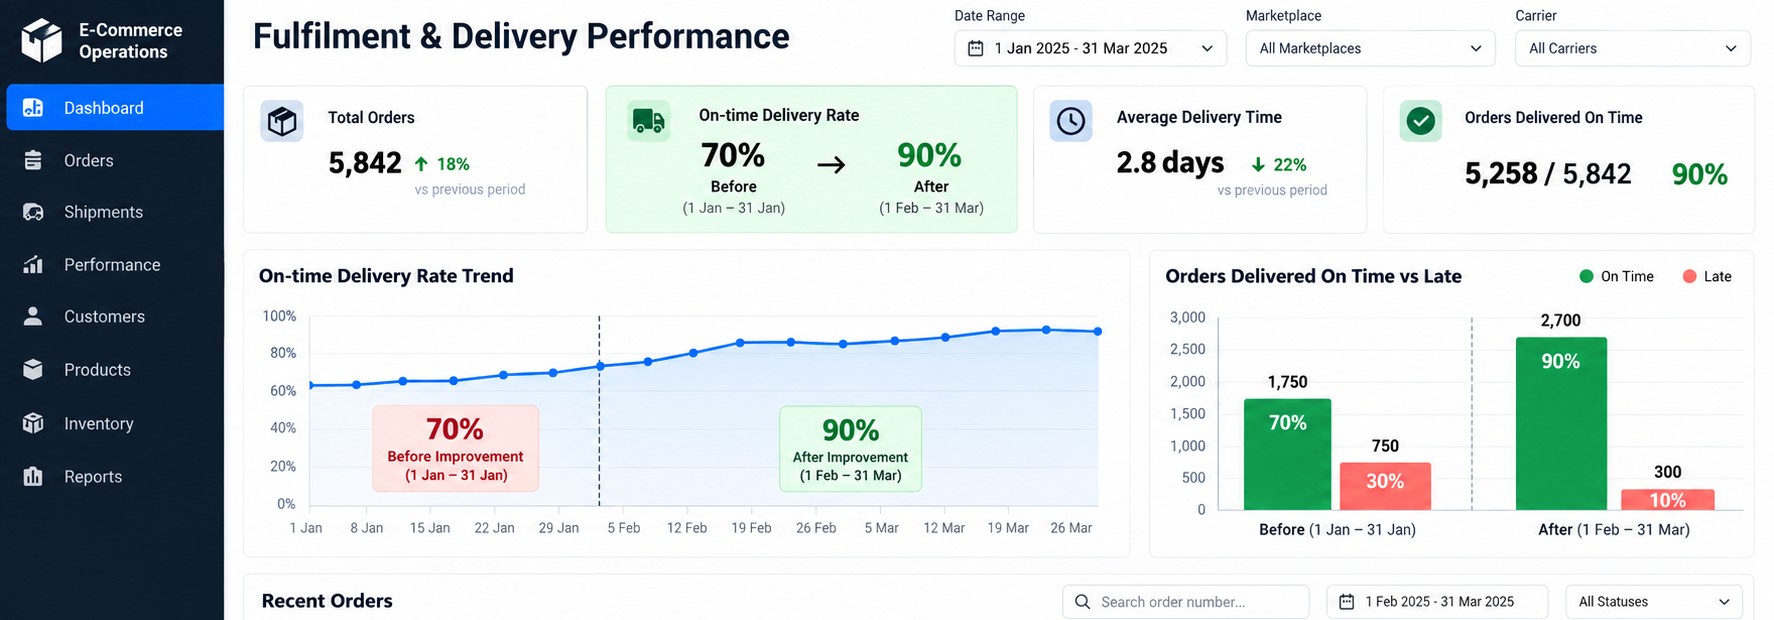Click the E-Commerce Operations box logo
This screenshot has height=620, width=1774.
[41, 40]
